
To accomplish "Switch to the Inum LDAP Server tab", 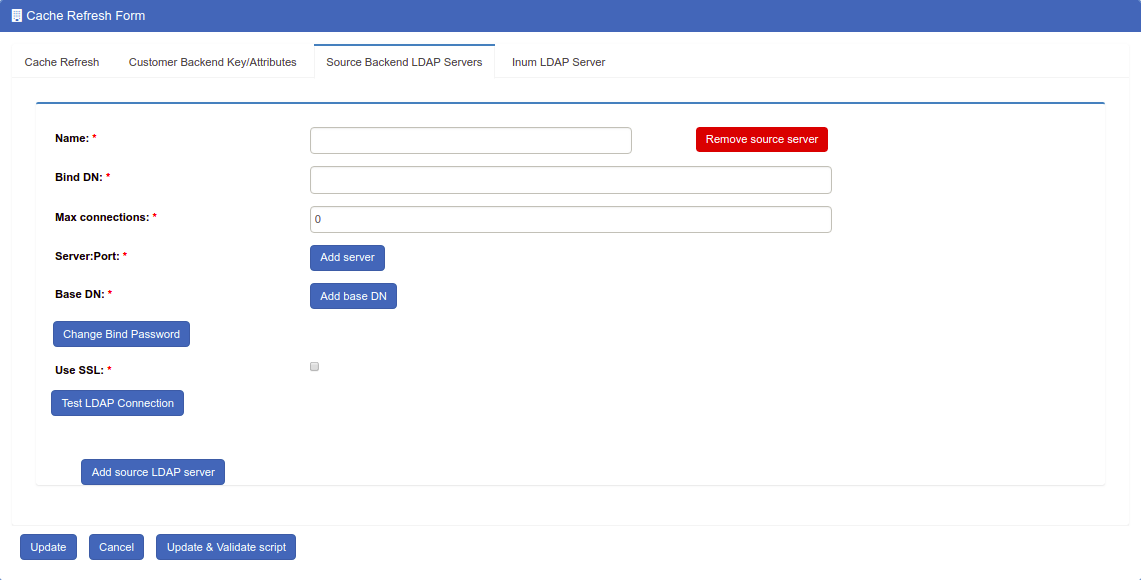I will [x=557, y=61].
